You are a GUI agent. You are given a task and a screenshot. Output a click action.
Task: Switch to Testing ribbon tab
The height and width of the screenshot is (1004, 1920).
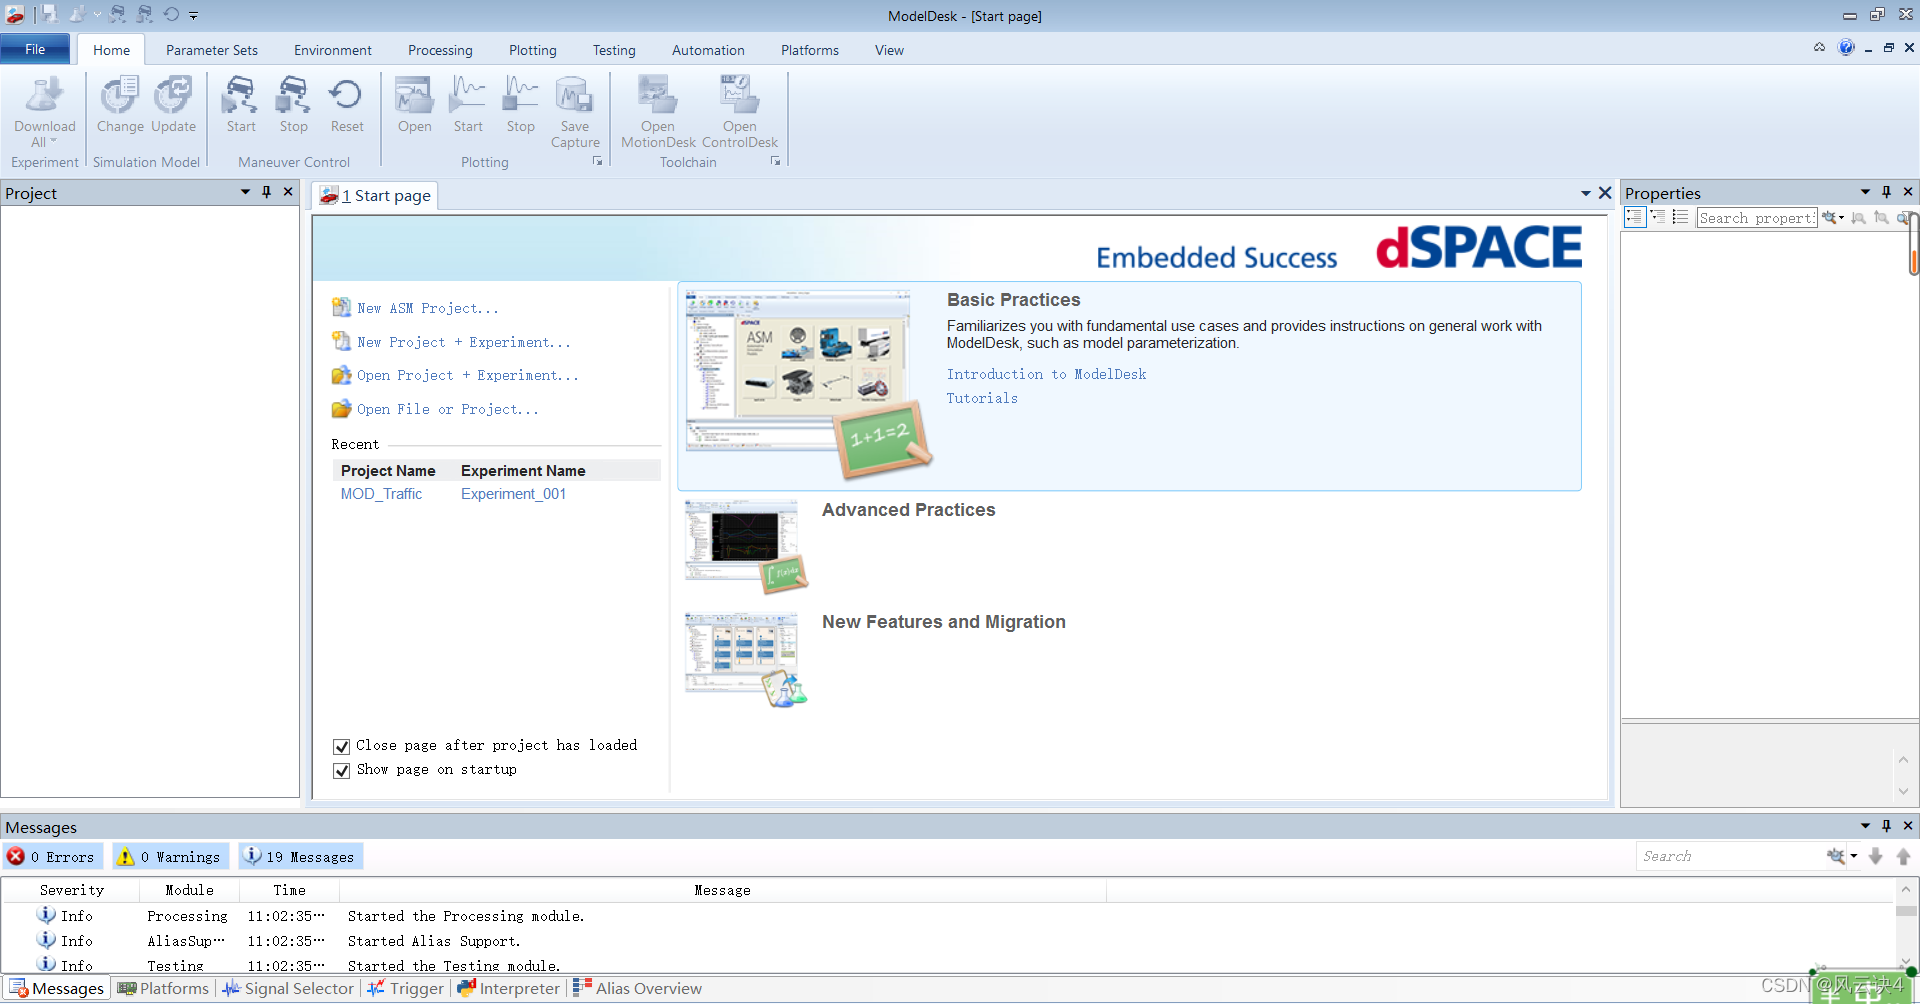[614, 50]
